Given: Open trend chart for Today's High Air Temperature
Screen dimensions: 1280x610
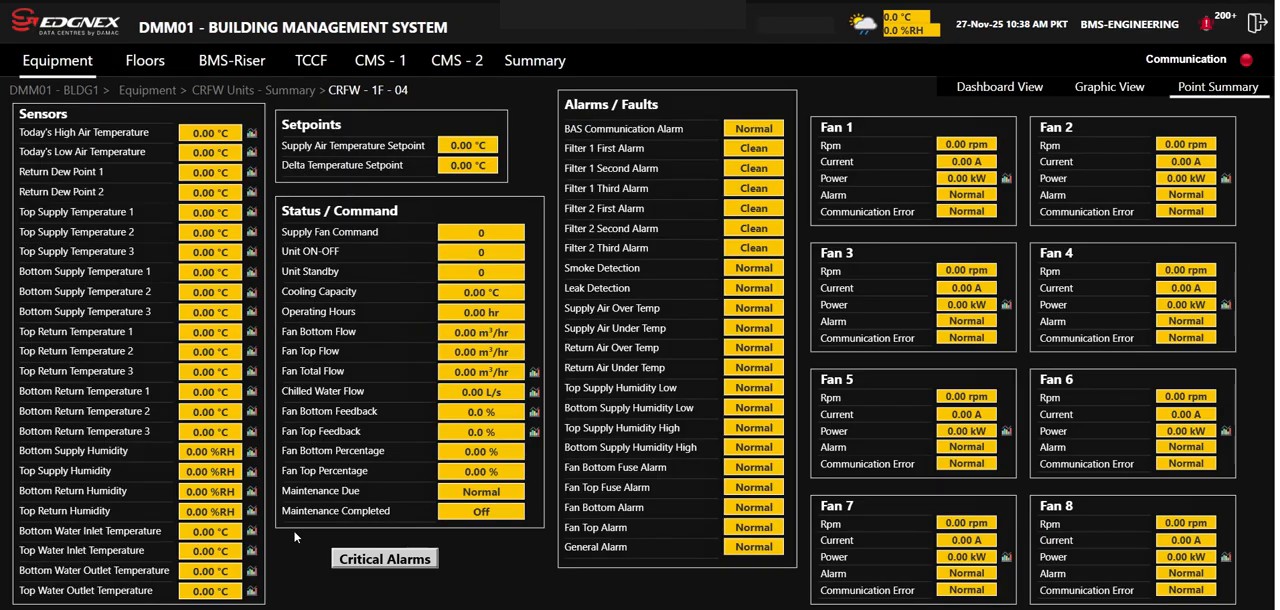Looking at the screenshot, I should click(252, 133).
